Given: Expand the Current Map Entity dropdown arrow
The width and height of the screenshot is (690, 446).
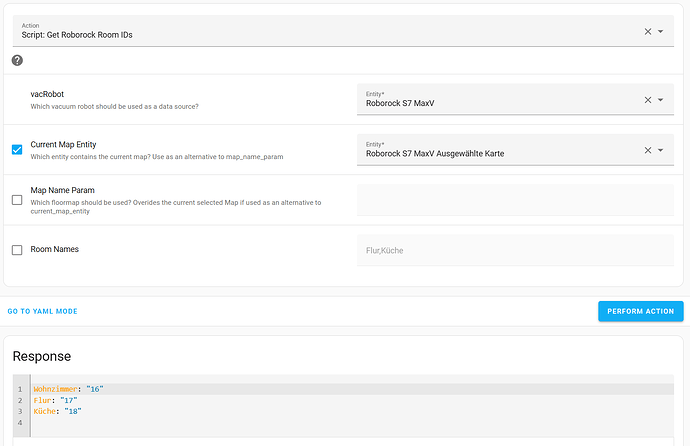Looking at the screenshot, I should (661, 150).
